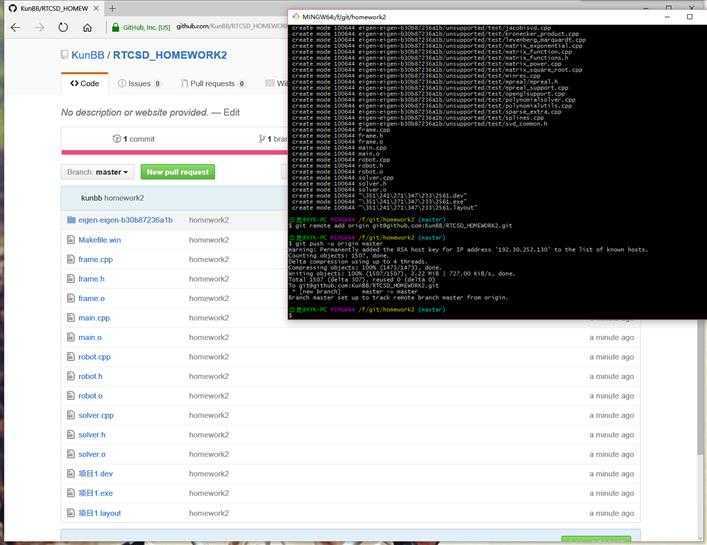707x545 pixels.
Task: Click file icon next to 项目1.exe
Action: 71,493
